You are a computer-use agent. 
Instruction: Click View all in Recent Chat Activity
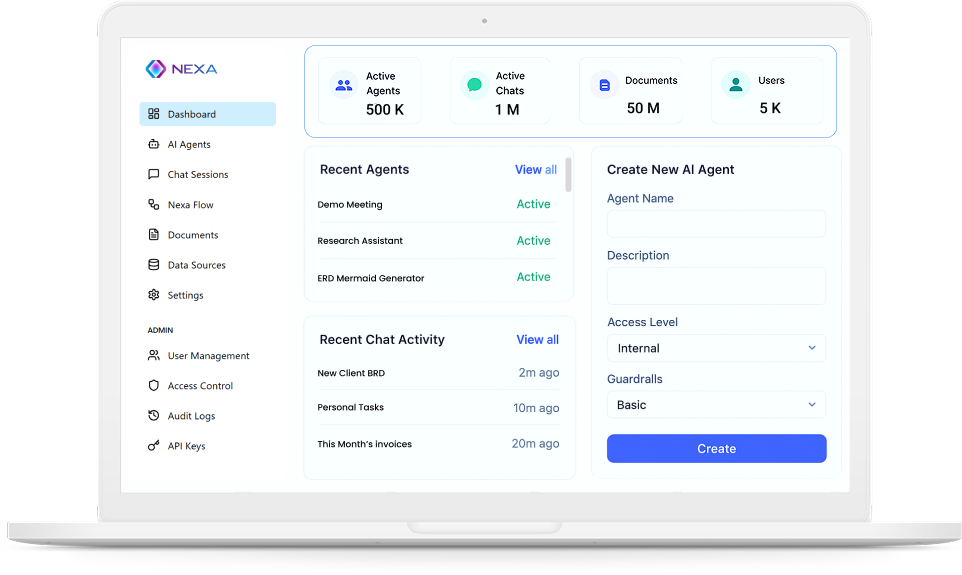(x=537, y=339)
